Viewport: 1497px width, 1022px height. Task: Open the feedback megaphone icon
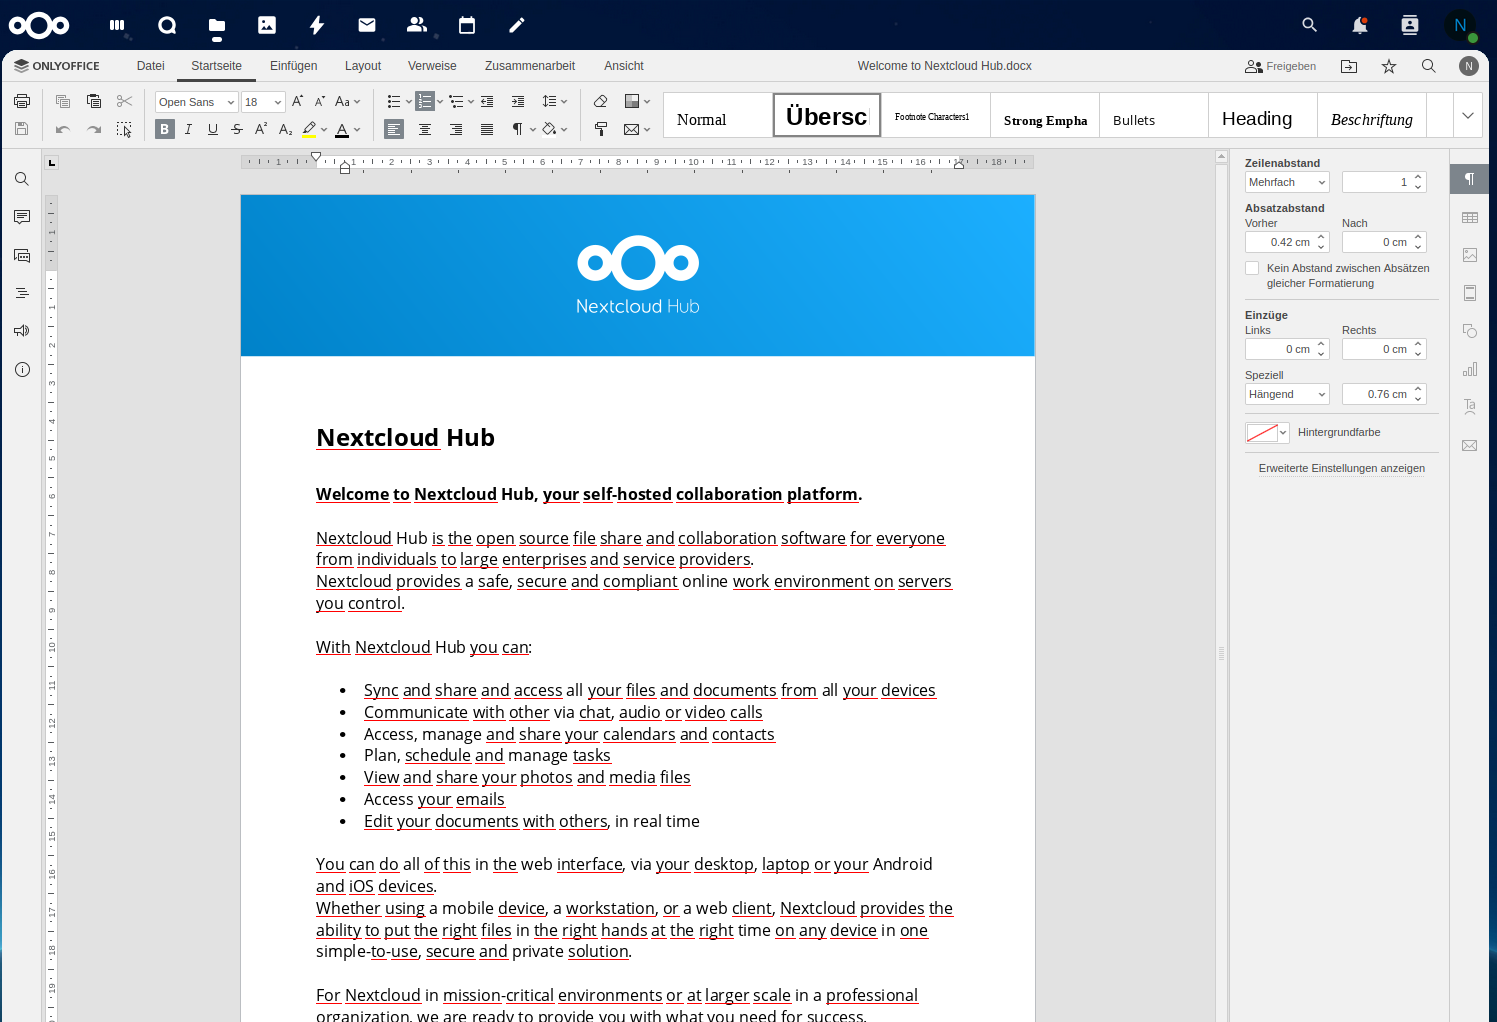tap(22, 331)
